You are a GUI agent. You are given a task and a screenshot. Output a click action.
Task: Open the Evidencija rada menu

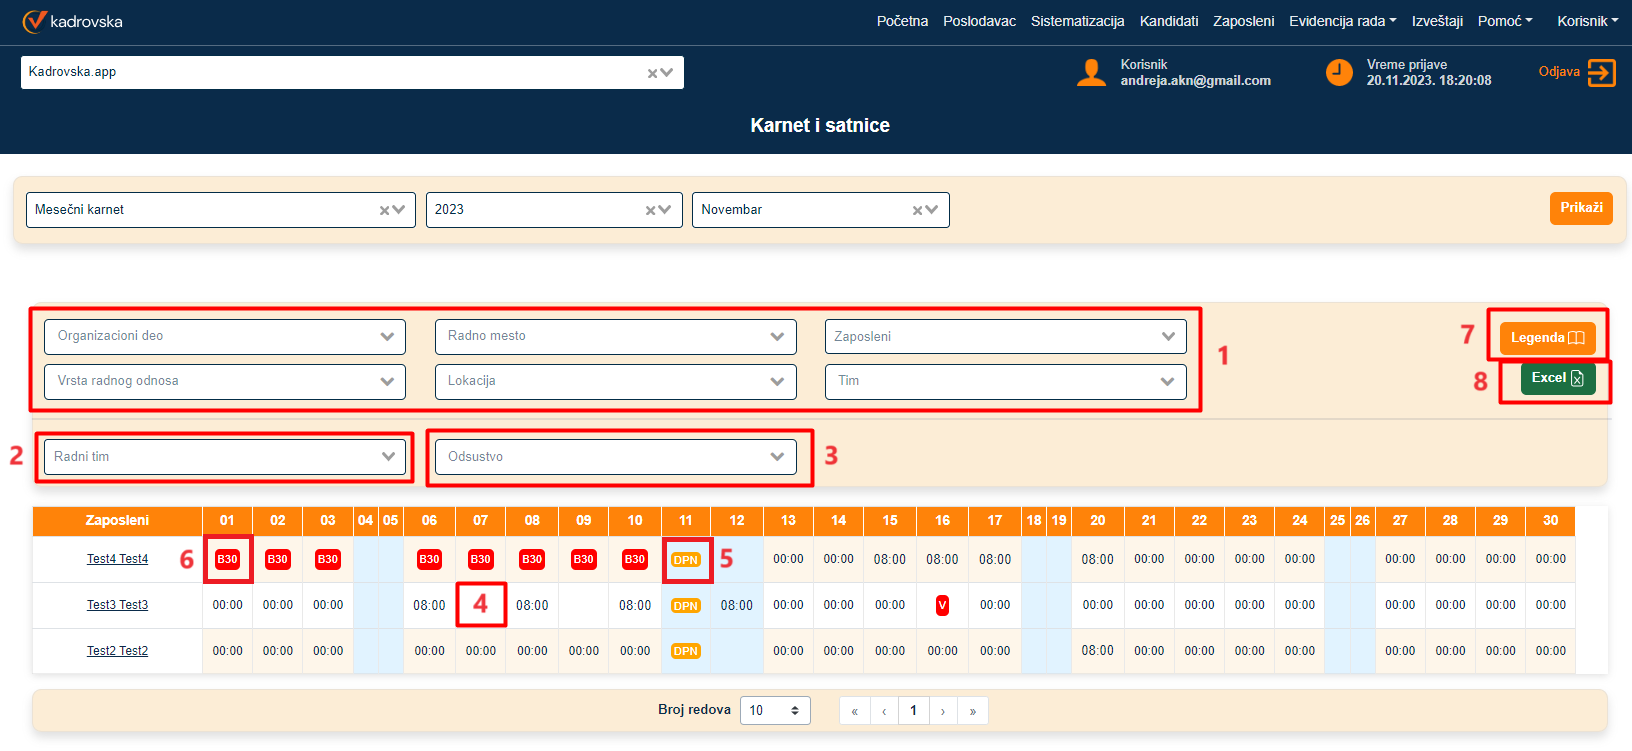coord(1342,21)
